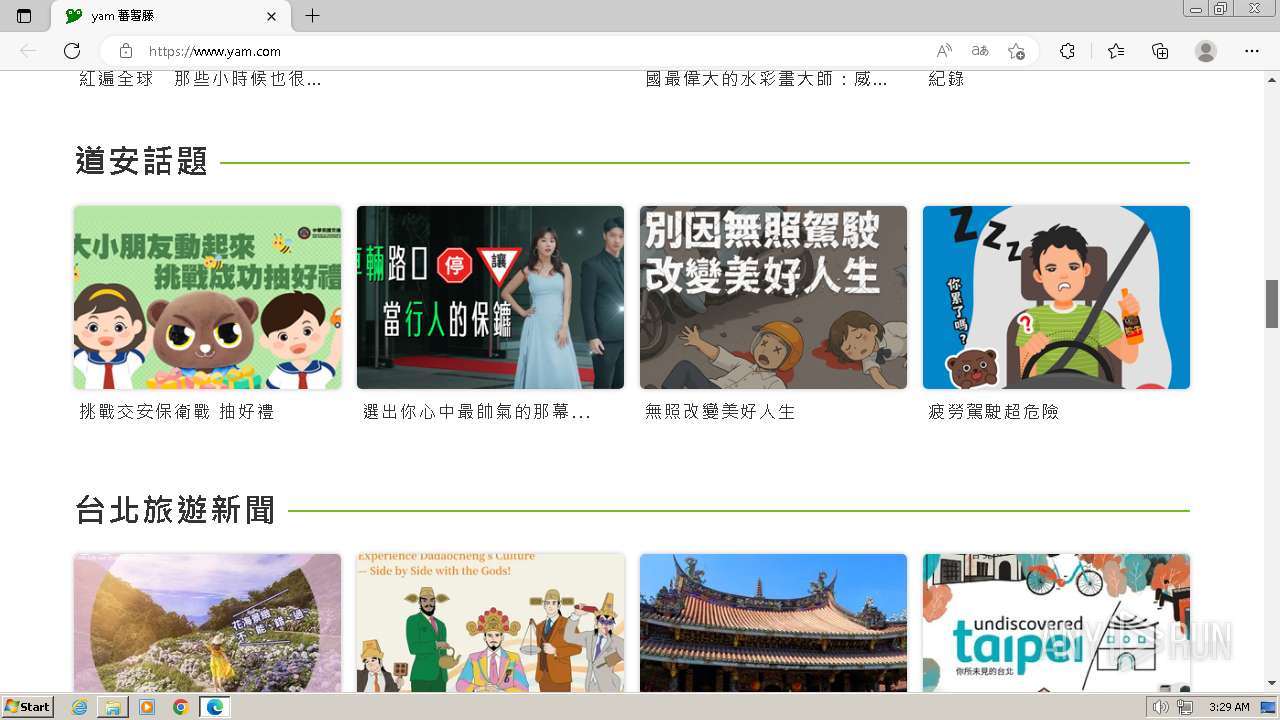1280x720 pixels.
Task: Close the yam 蕃薯藤 tab
Action: (272, 16)
